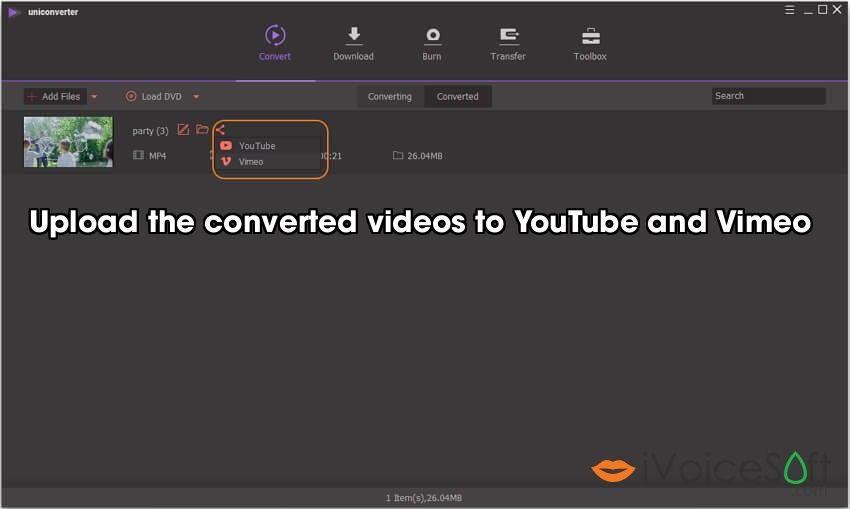Maximize the uniconverter window
This screenshot has width=850, height=509.
pyautogui.click(x=822, y=10)
